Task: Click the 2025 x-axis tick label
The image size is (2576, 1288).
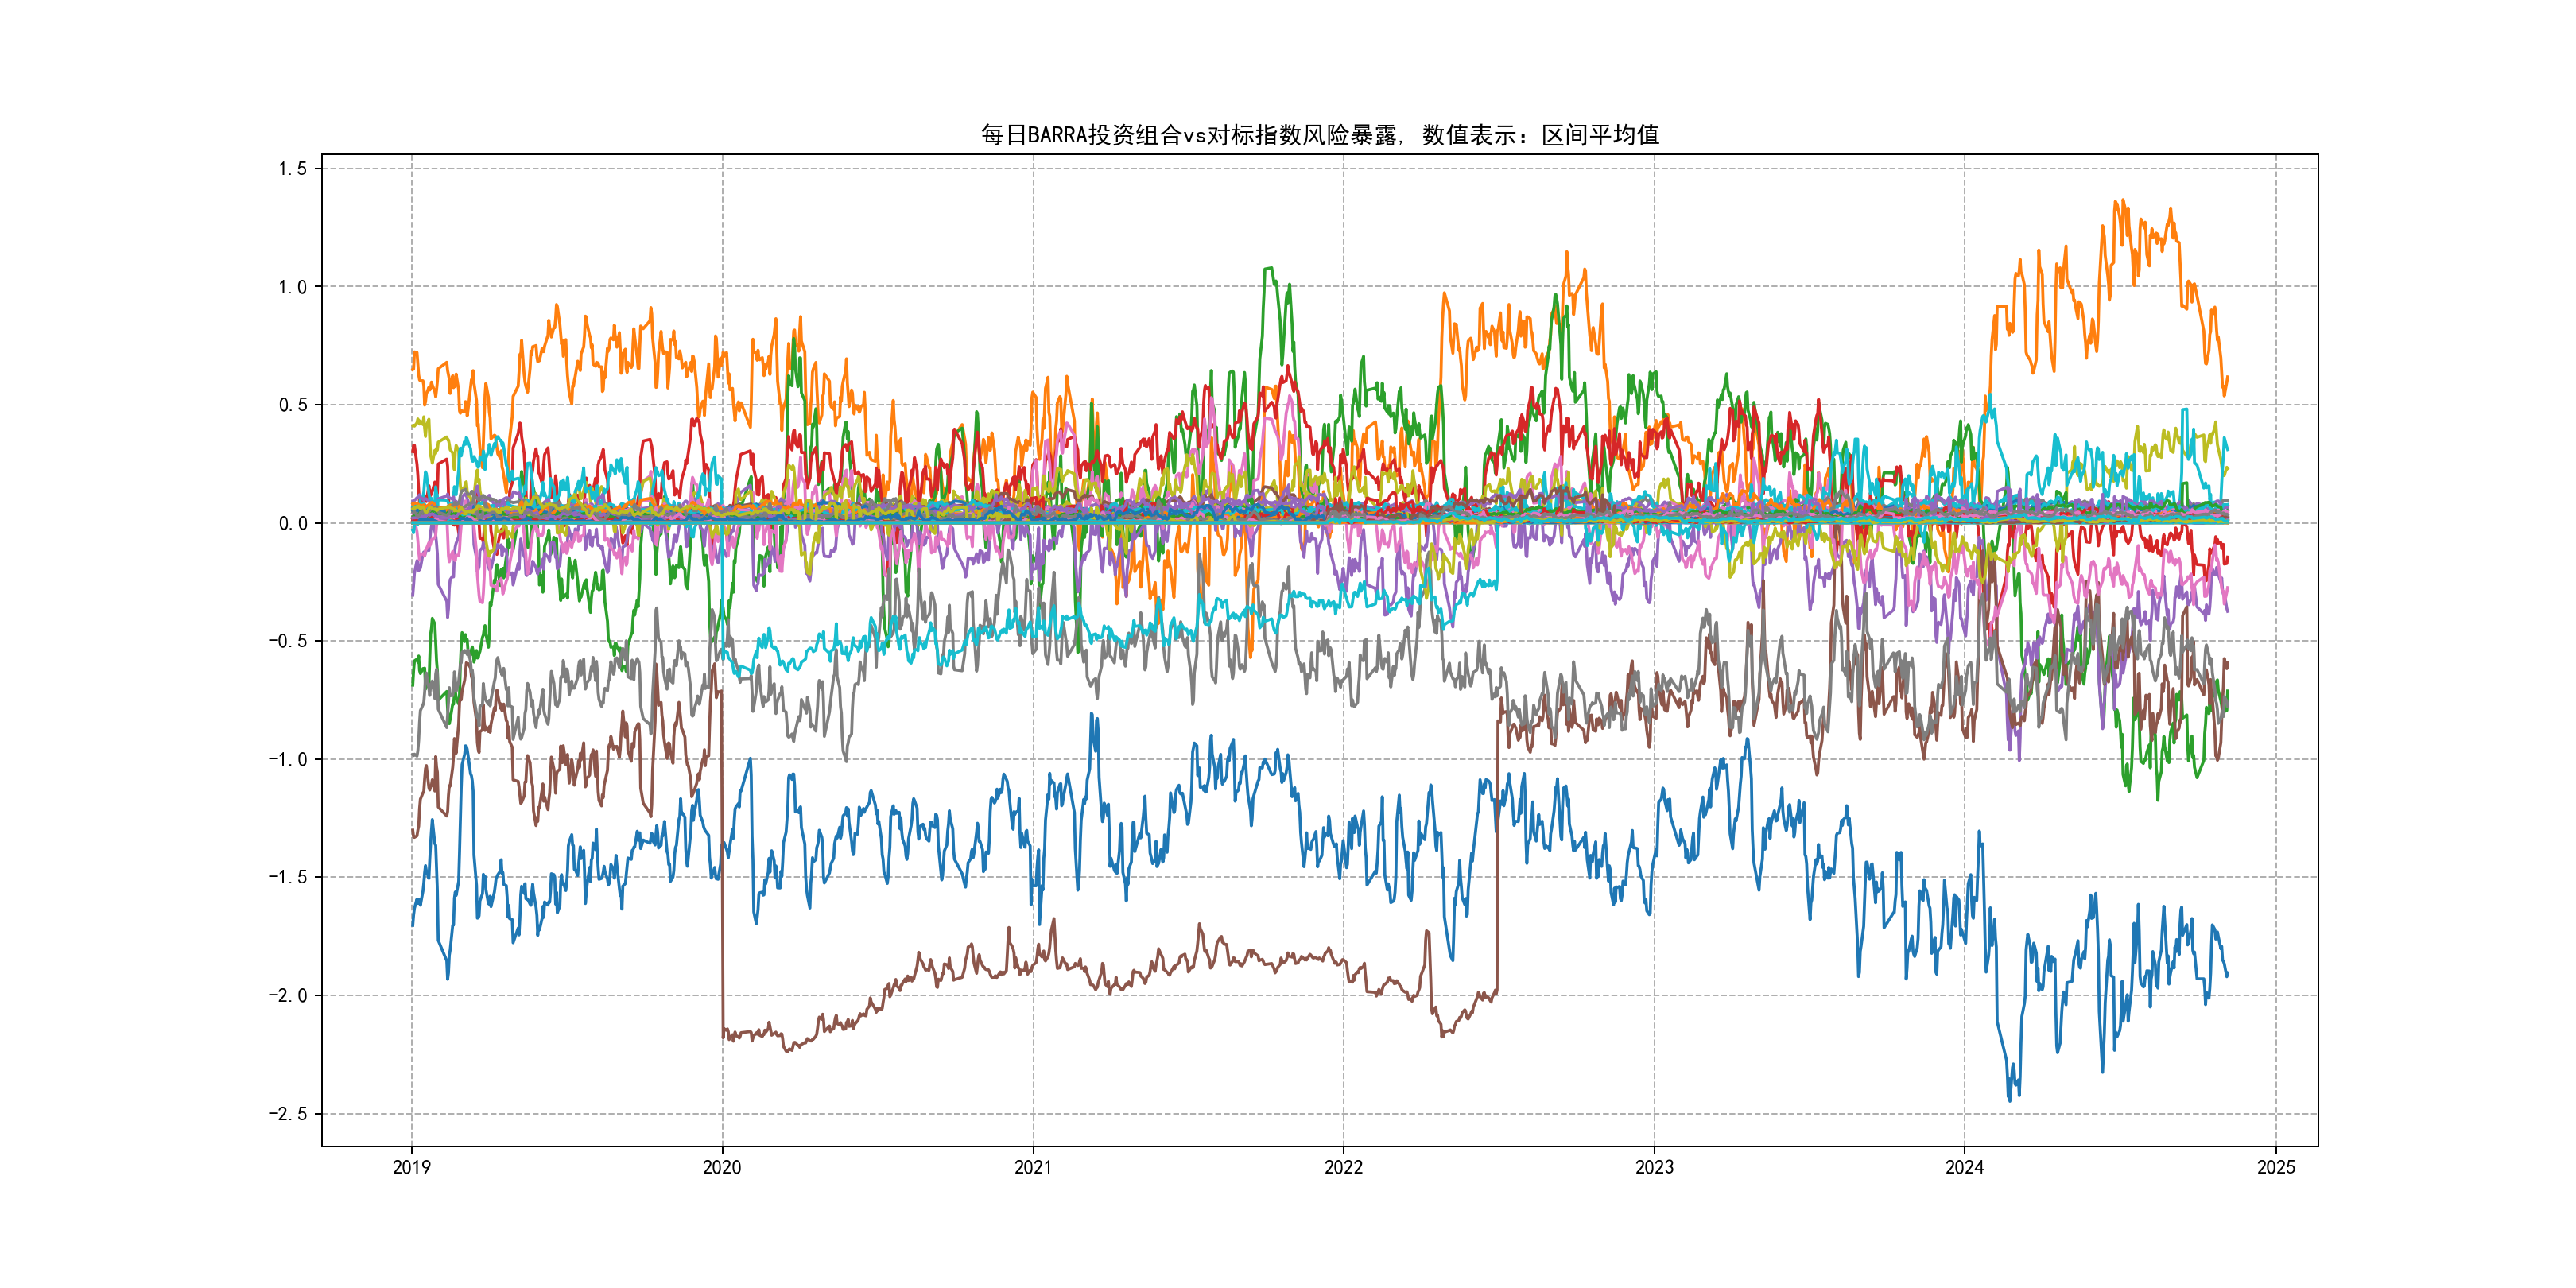Action: [2276, 1167]
